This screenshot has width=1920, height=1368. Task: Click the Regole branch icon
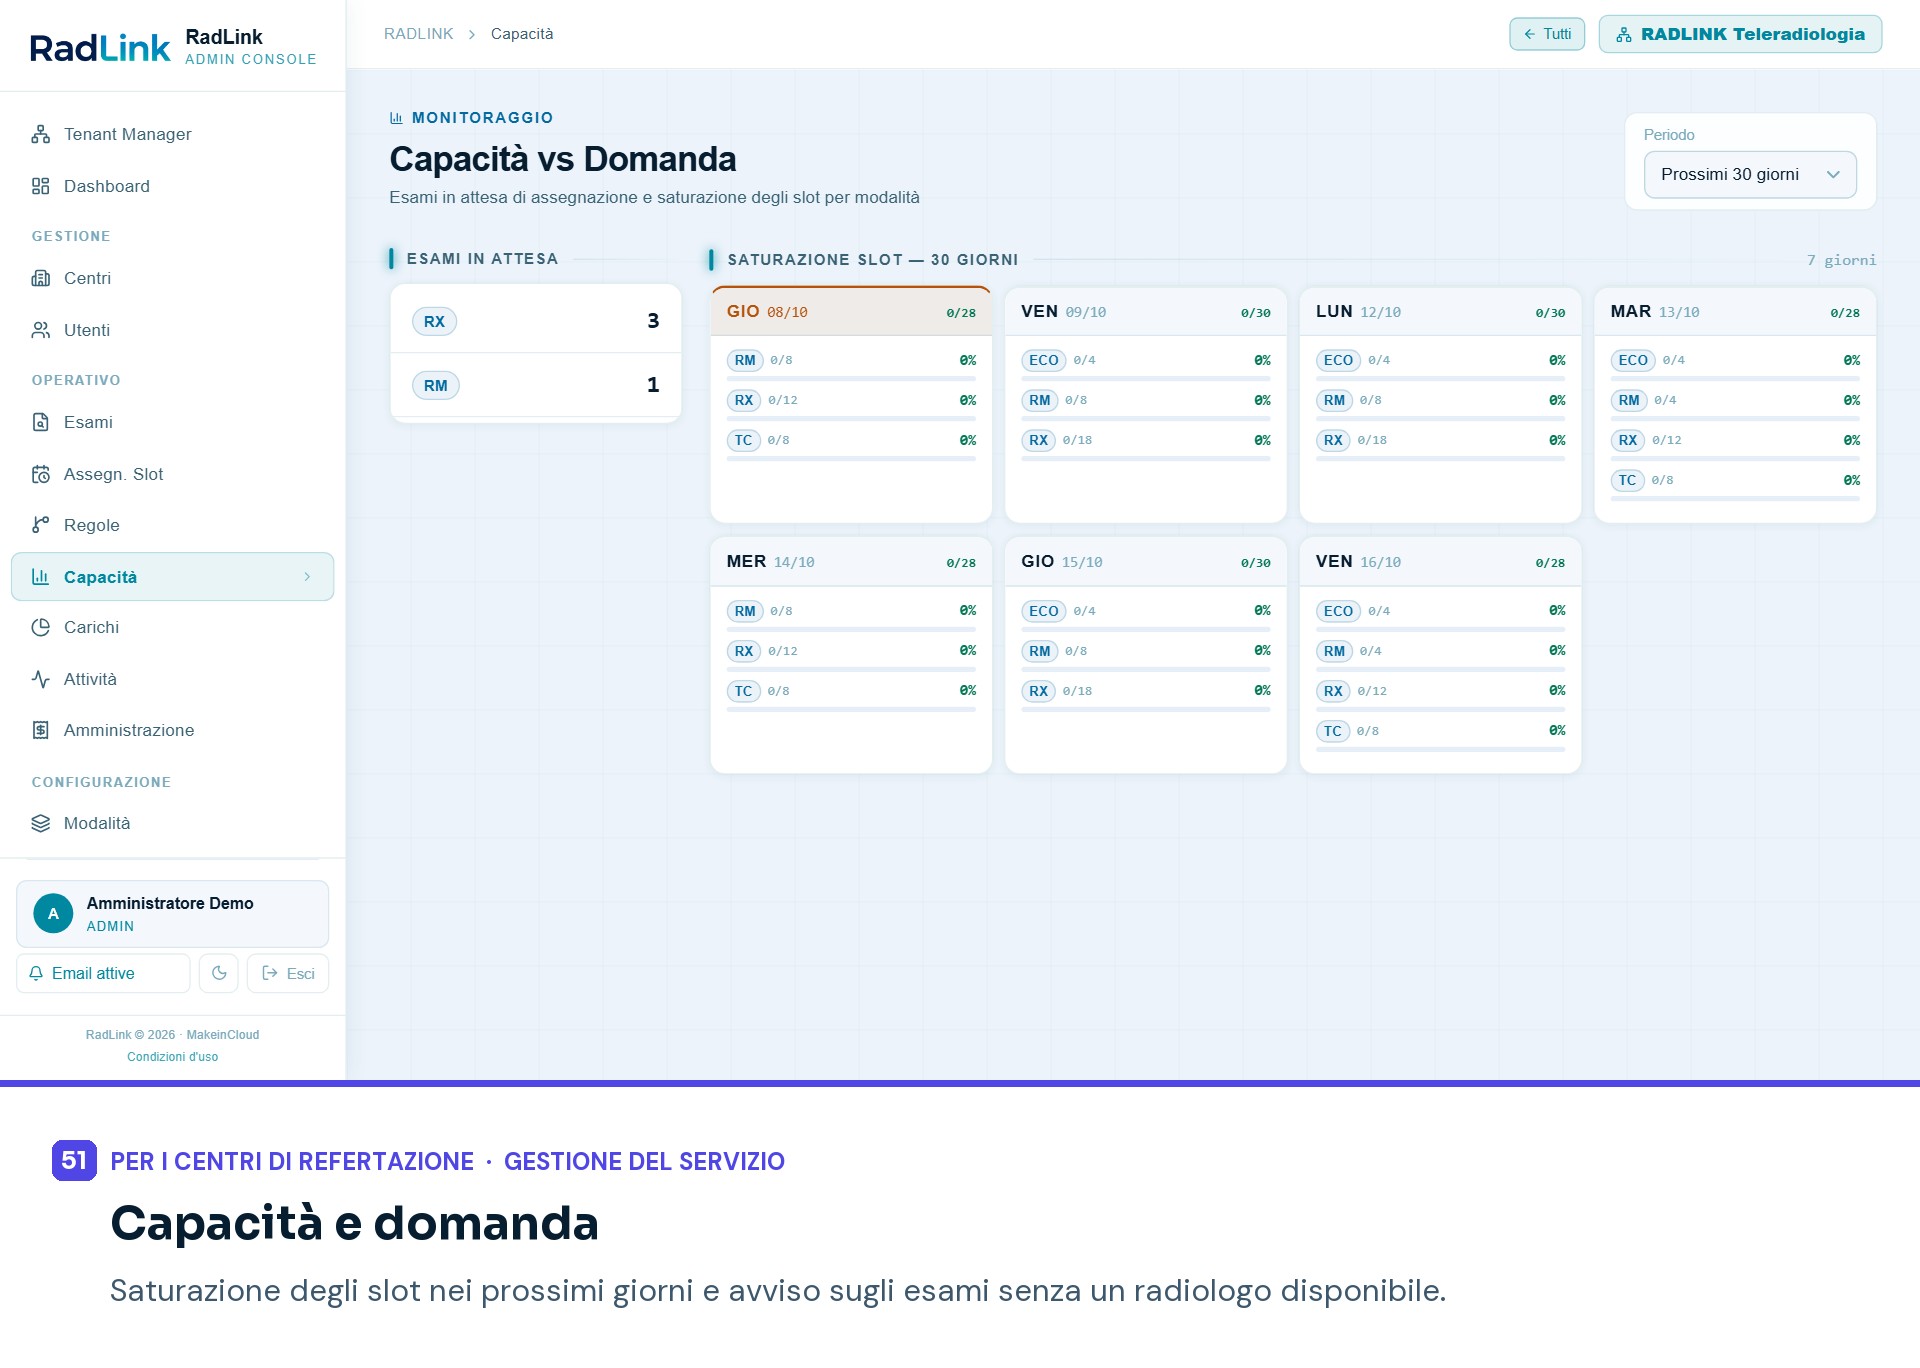[40, 525]
